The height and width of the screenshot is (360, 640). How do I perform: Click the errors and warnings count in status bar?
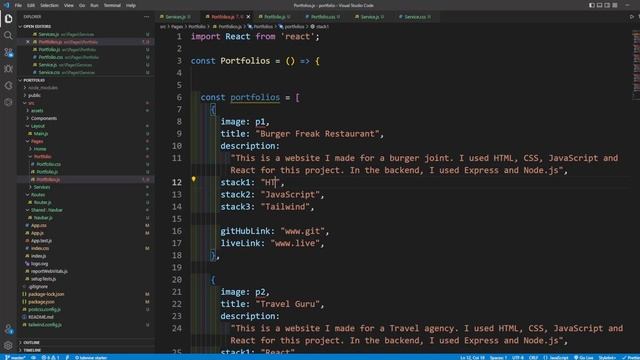50,358
